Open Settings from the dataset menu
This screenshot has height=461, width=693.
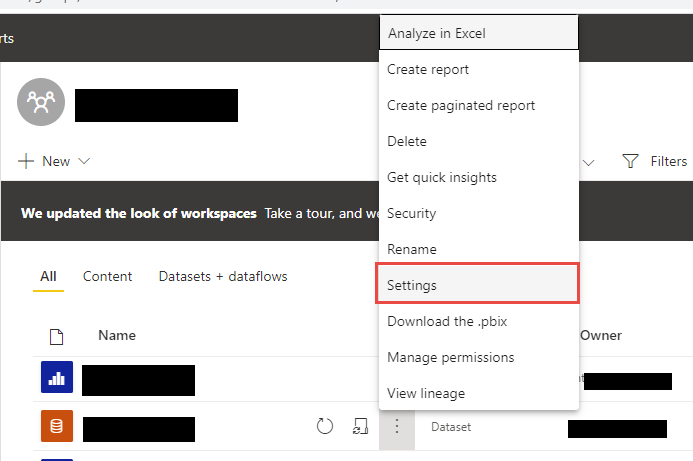(x=412, y=285)
